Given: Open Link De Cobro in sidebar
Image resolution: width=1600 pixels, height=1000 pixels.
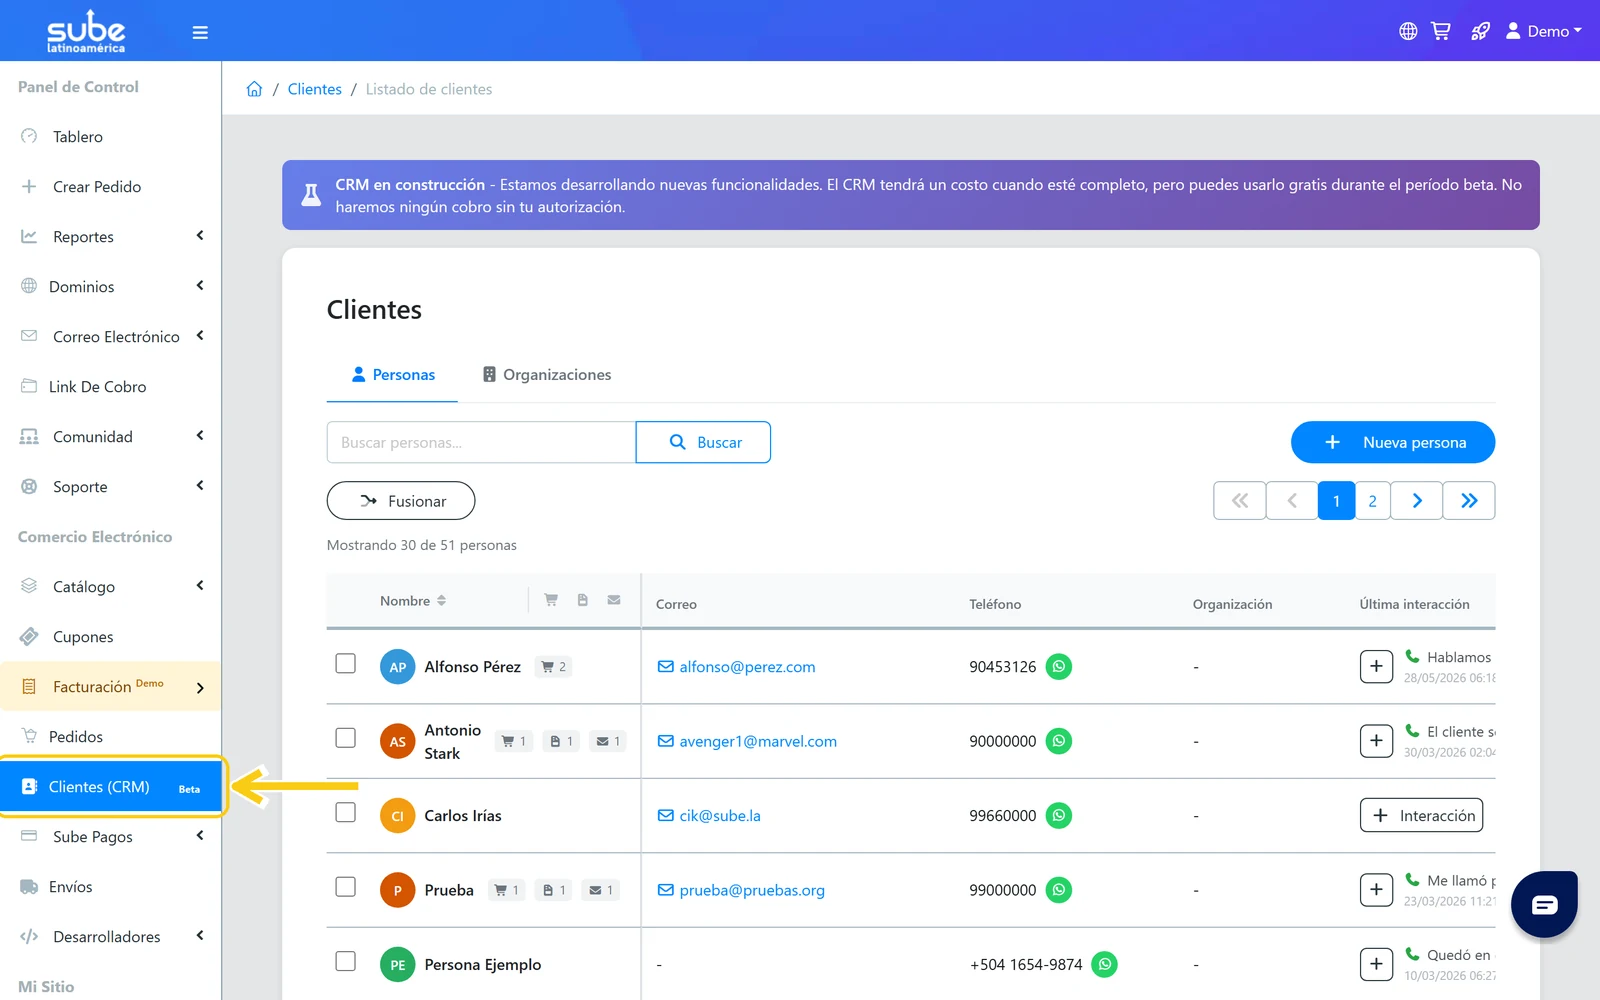Looking at the screenshot, I should point(110,386).
